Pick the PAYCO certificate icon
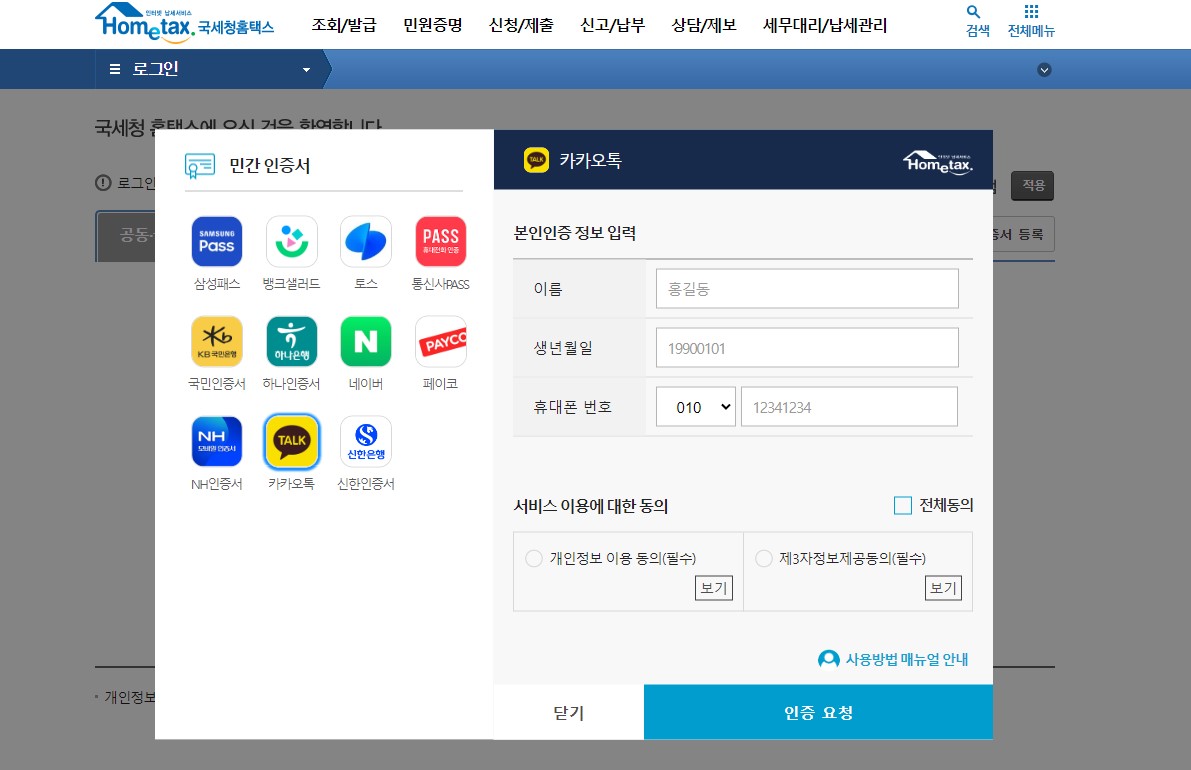The height and width of the screenshot is (770, 1191). pyautogui.click(x=441, y=342)
